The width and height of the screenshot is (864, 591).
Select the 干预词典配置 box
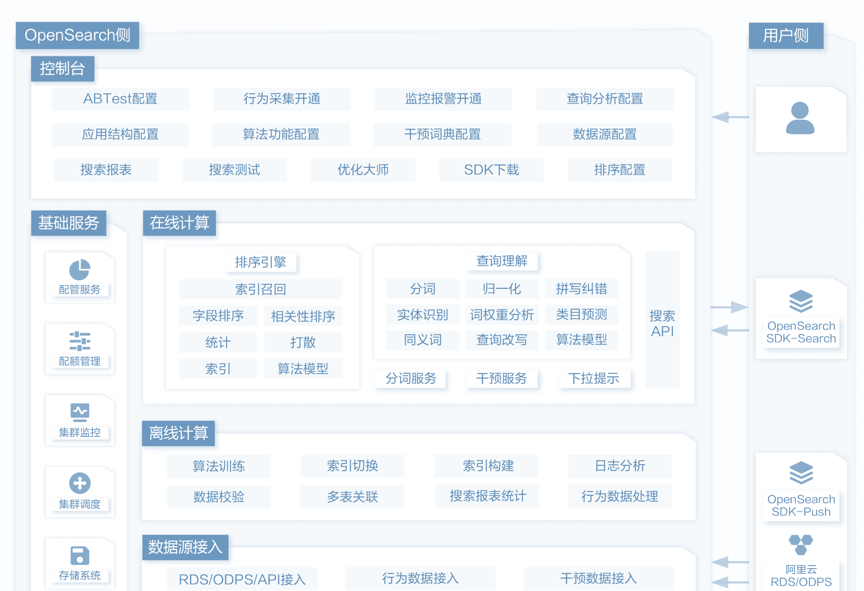(x=442, y=134)
